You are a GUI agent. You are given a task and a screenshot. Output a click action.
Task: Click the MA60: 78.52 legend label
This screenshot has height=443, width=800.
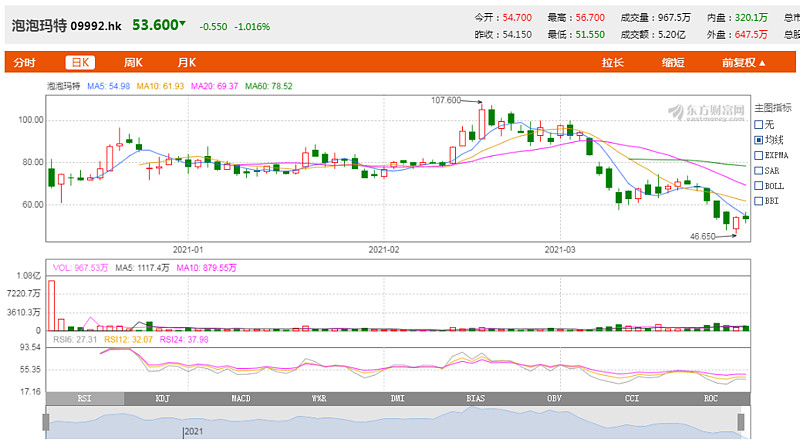tap(269, 86)
